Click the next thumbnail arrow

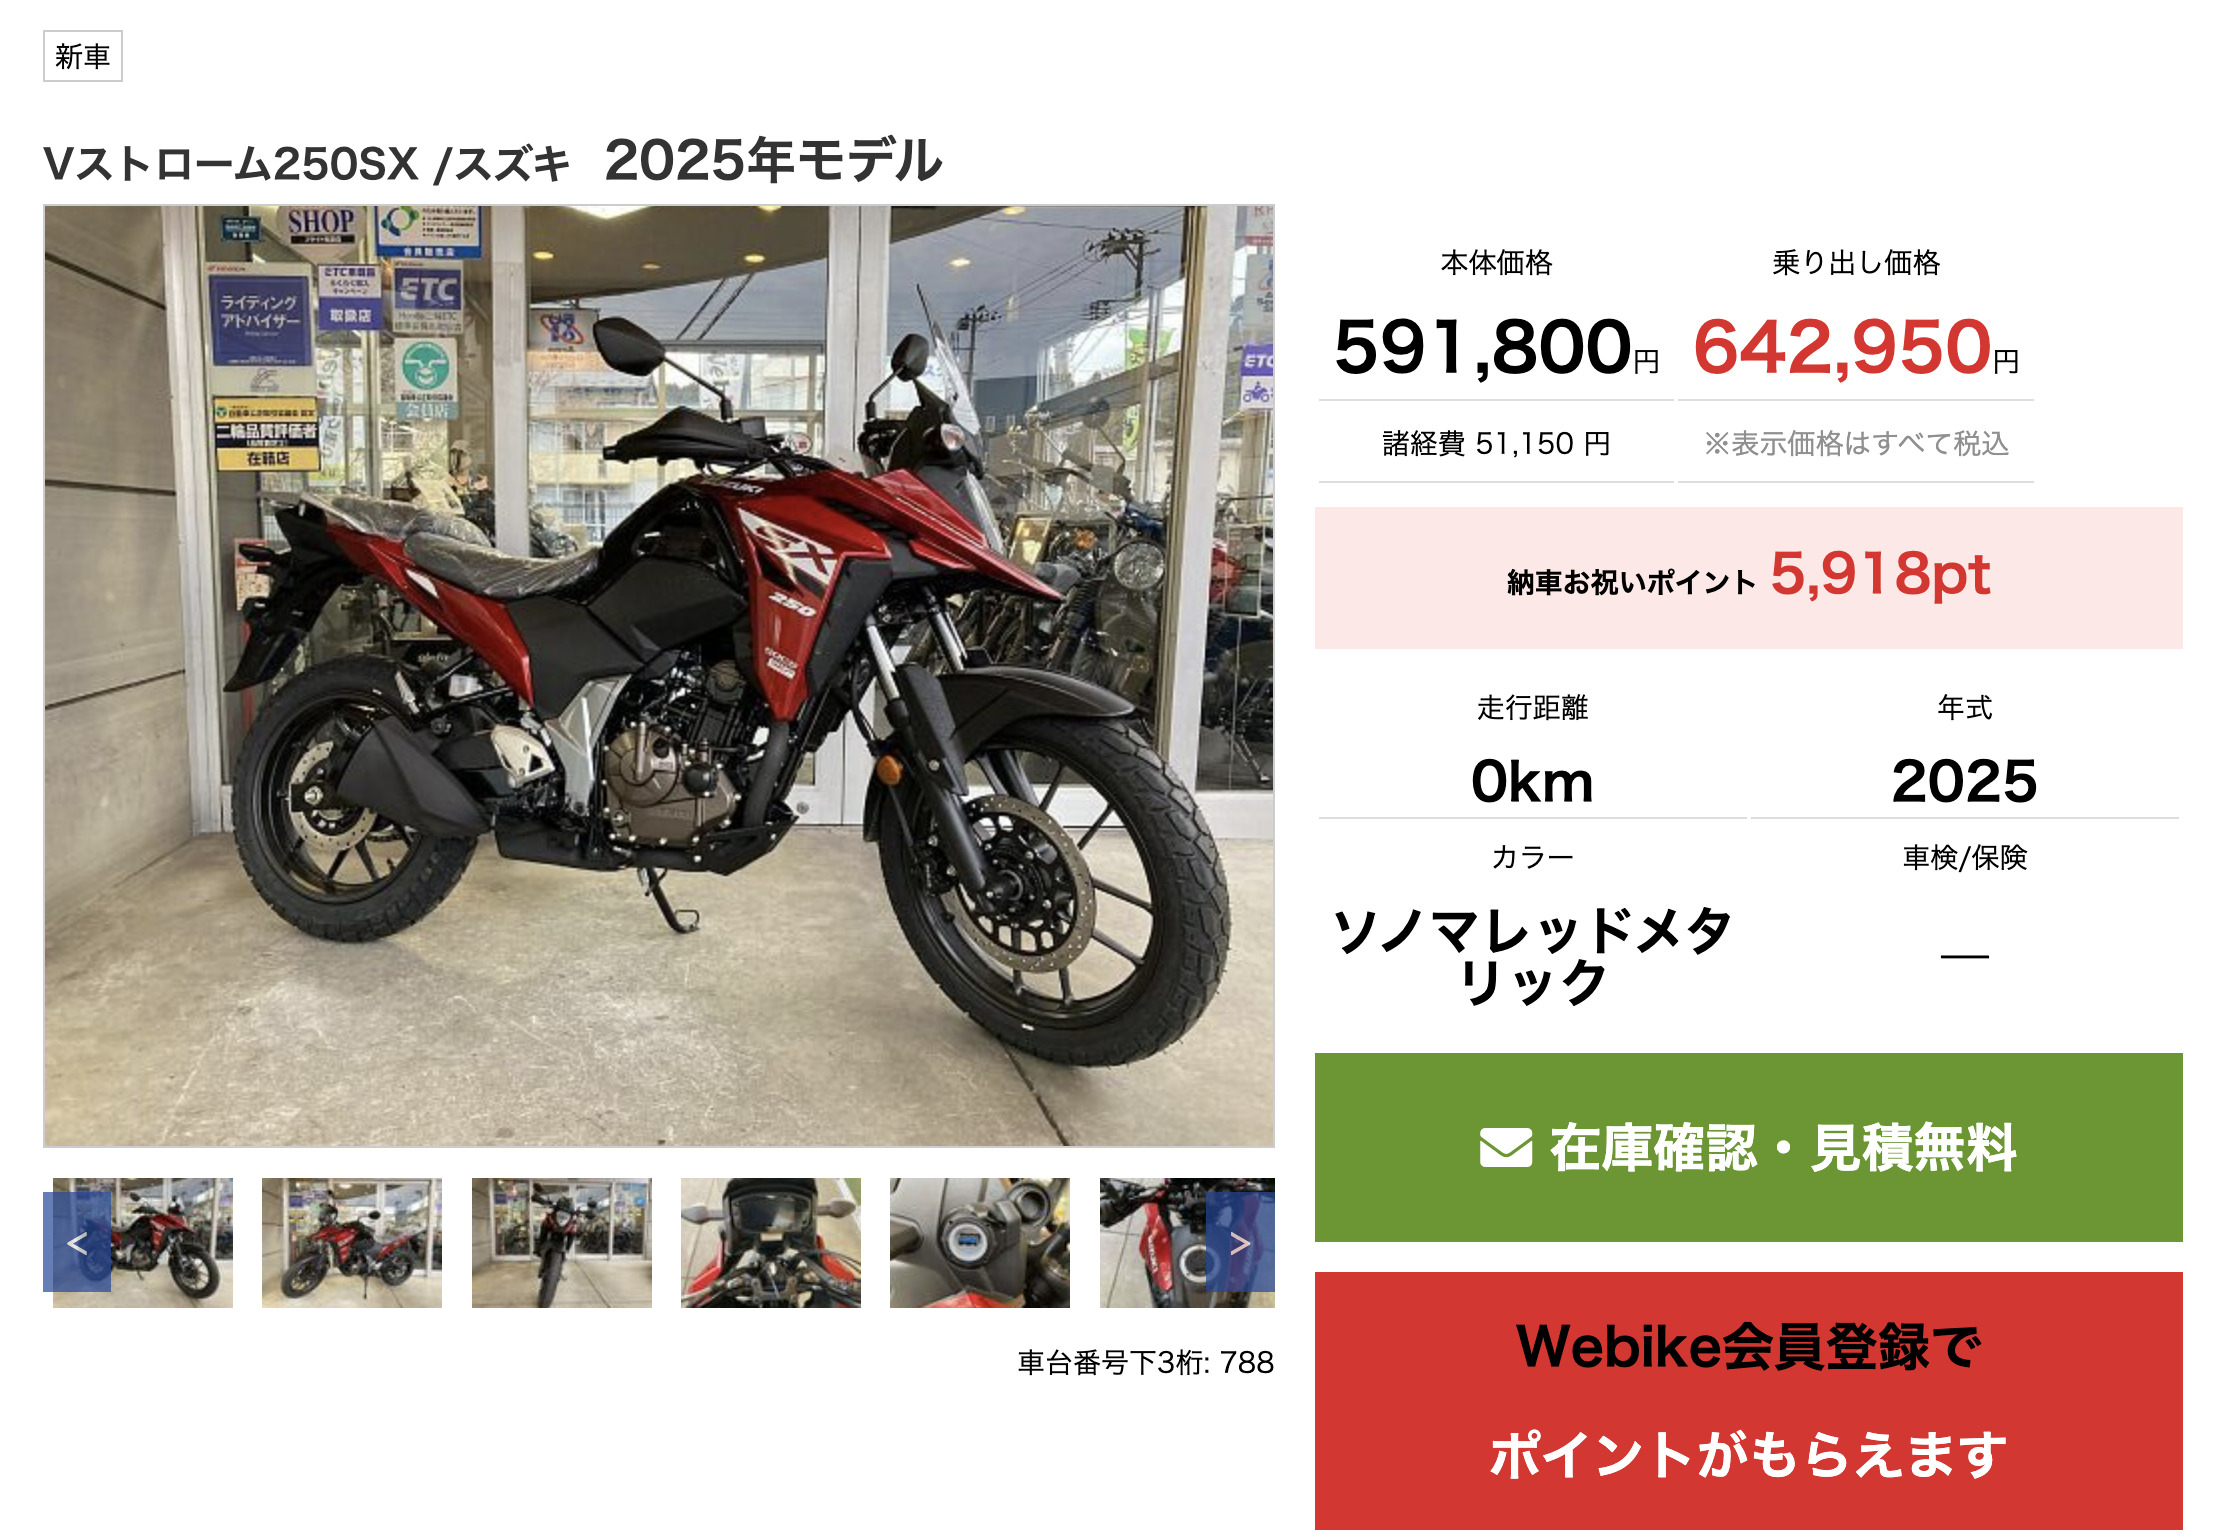(1240, 1242)
